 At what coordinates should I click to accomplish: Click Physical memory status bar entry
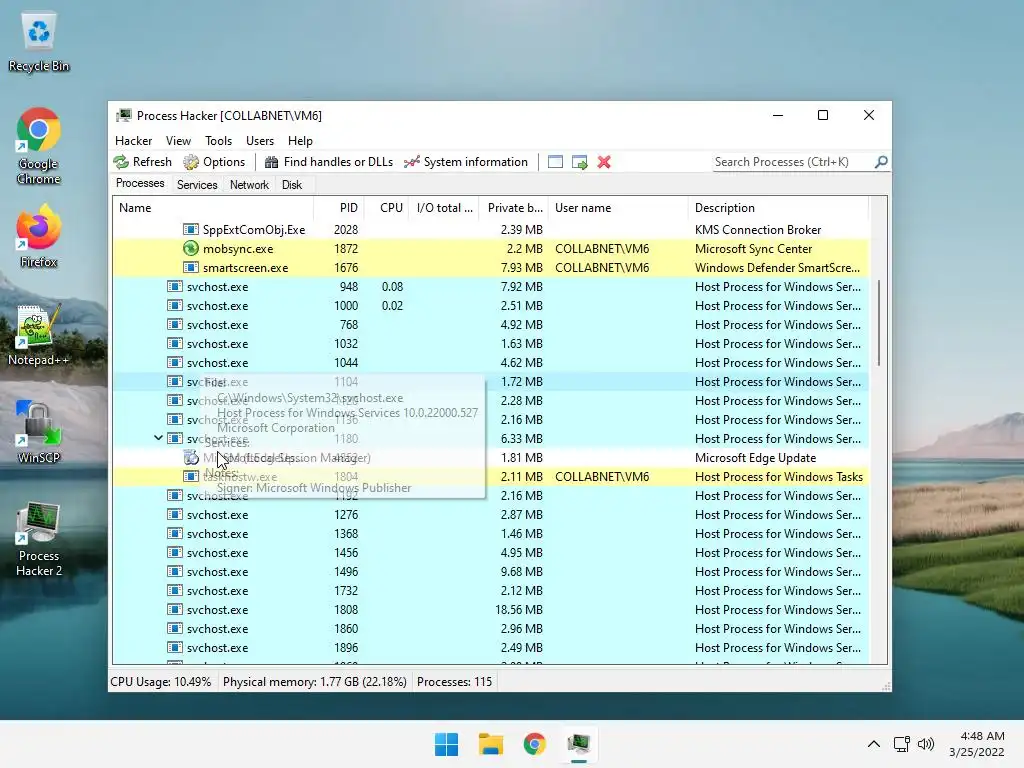(x=314, y=682)
